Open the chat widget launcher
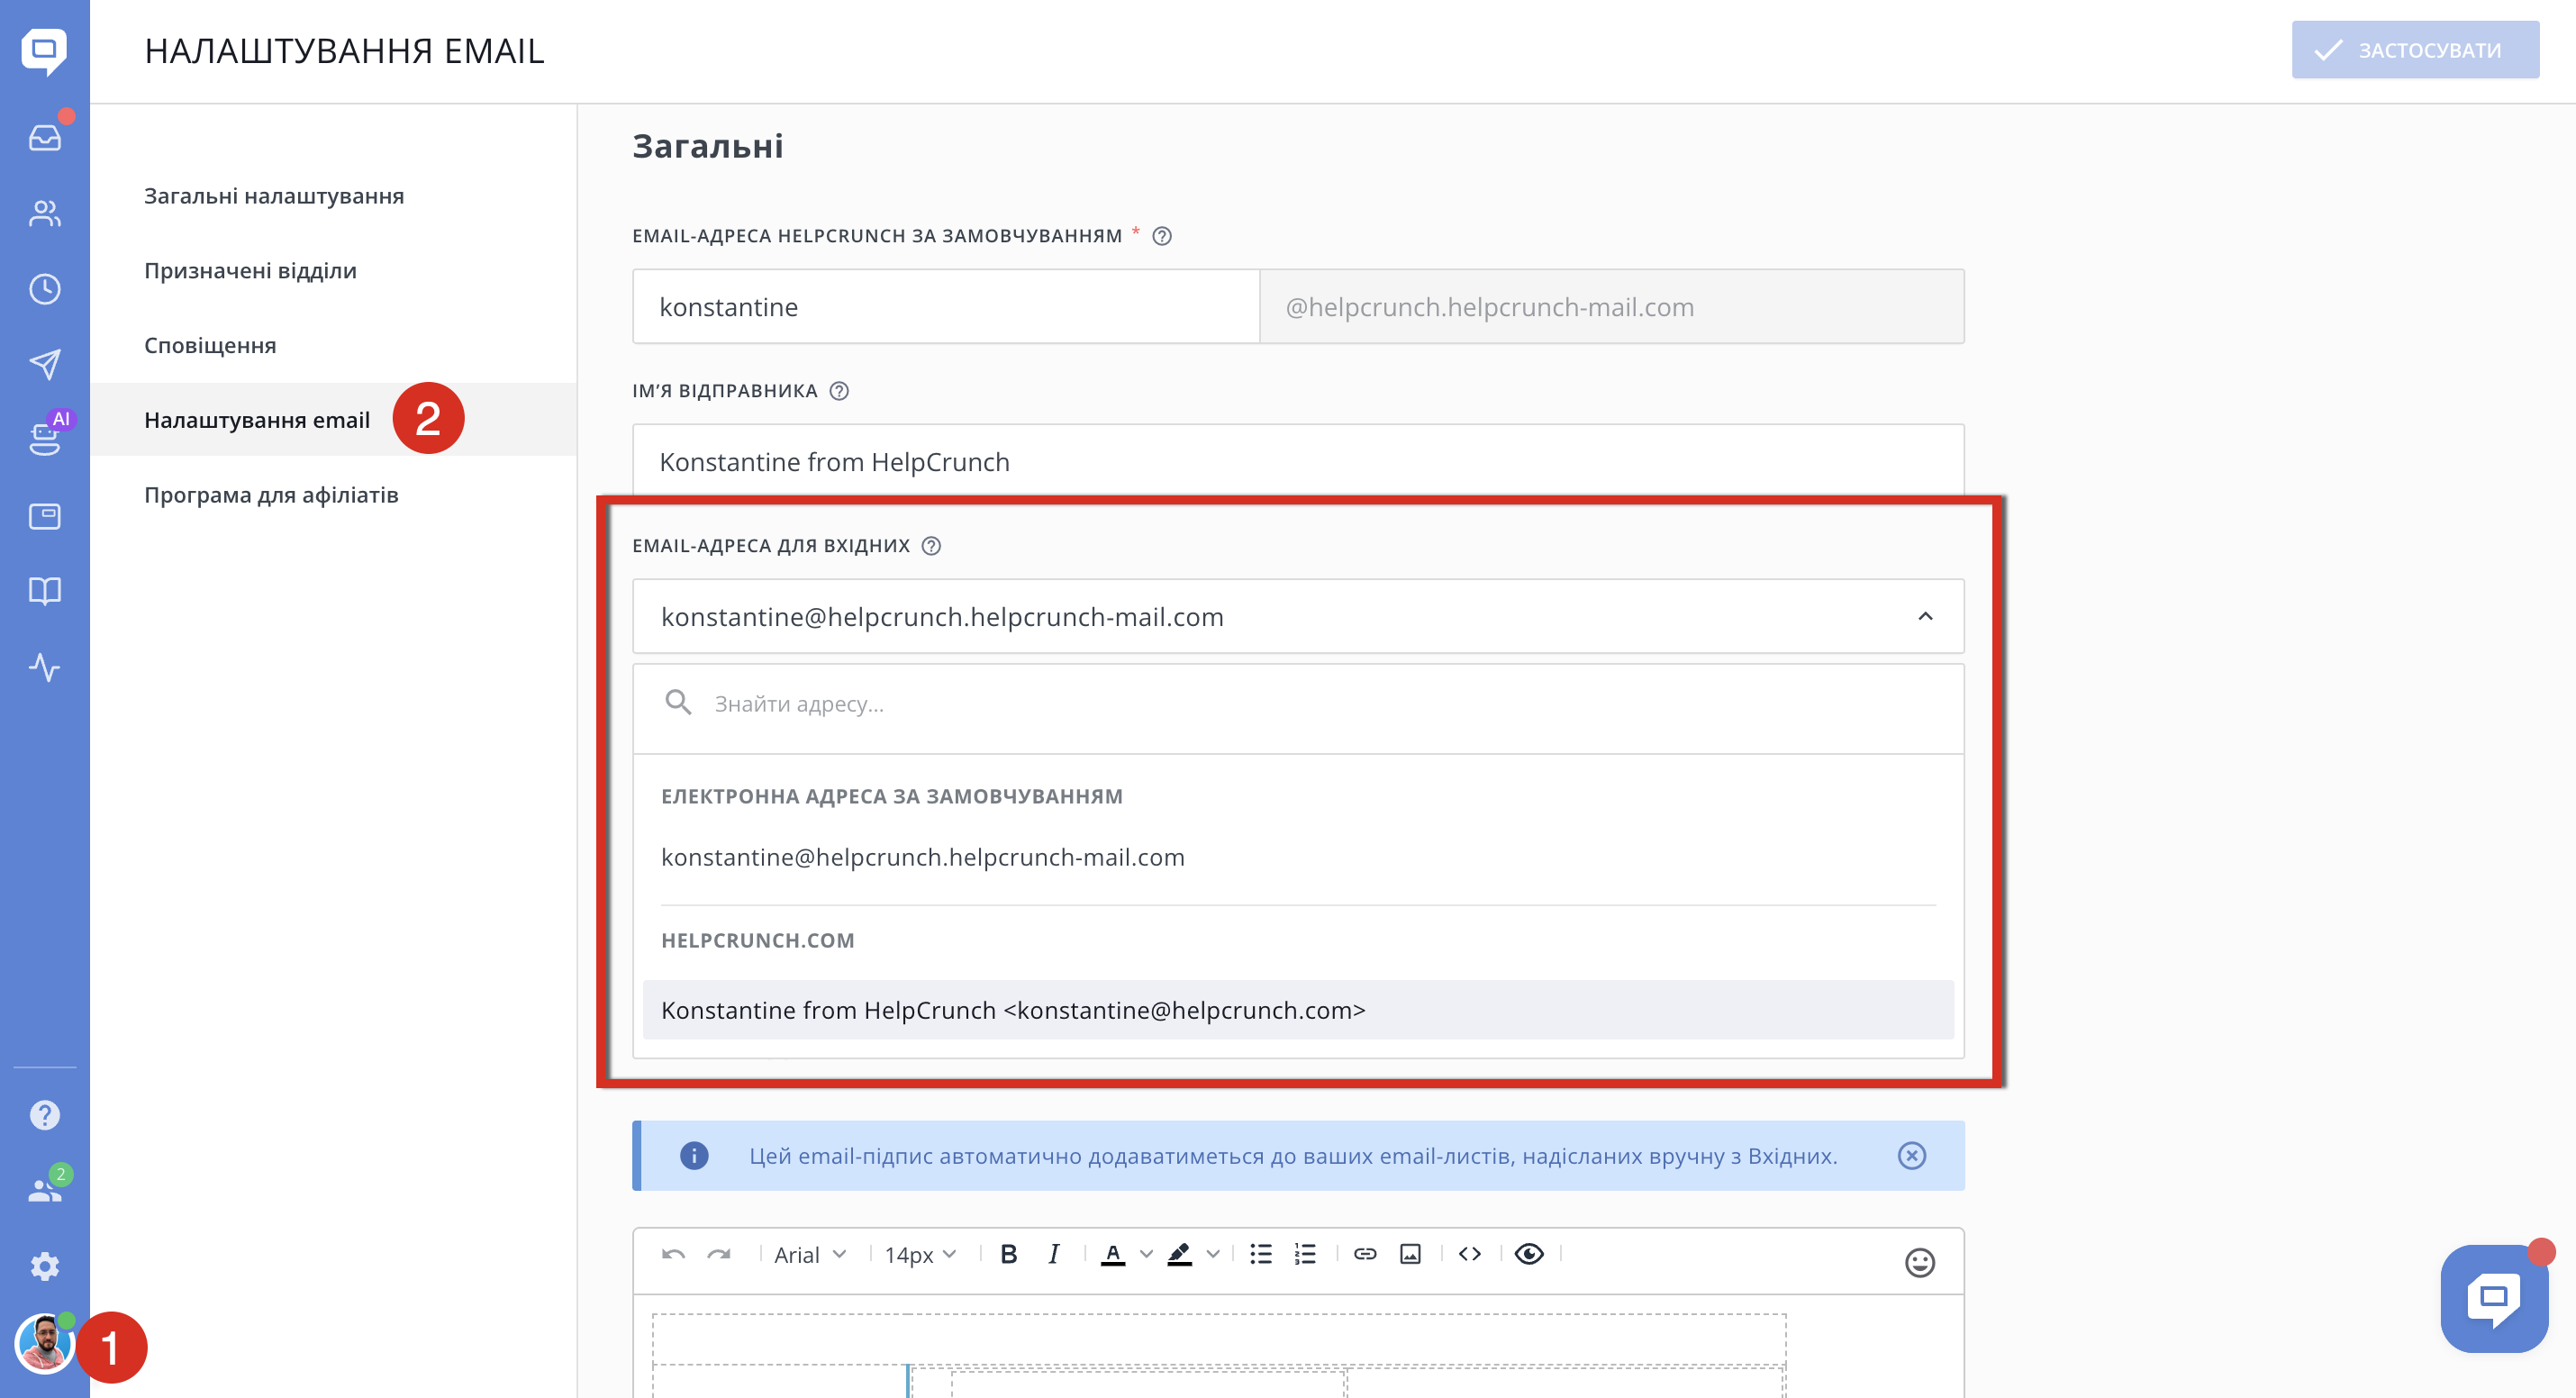This screenshot has width=2576, height=1398. coord(2494,1298)
